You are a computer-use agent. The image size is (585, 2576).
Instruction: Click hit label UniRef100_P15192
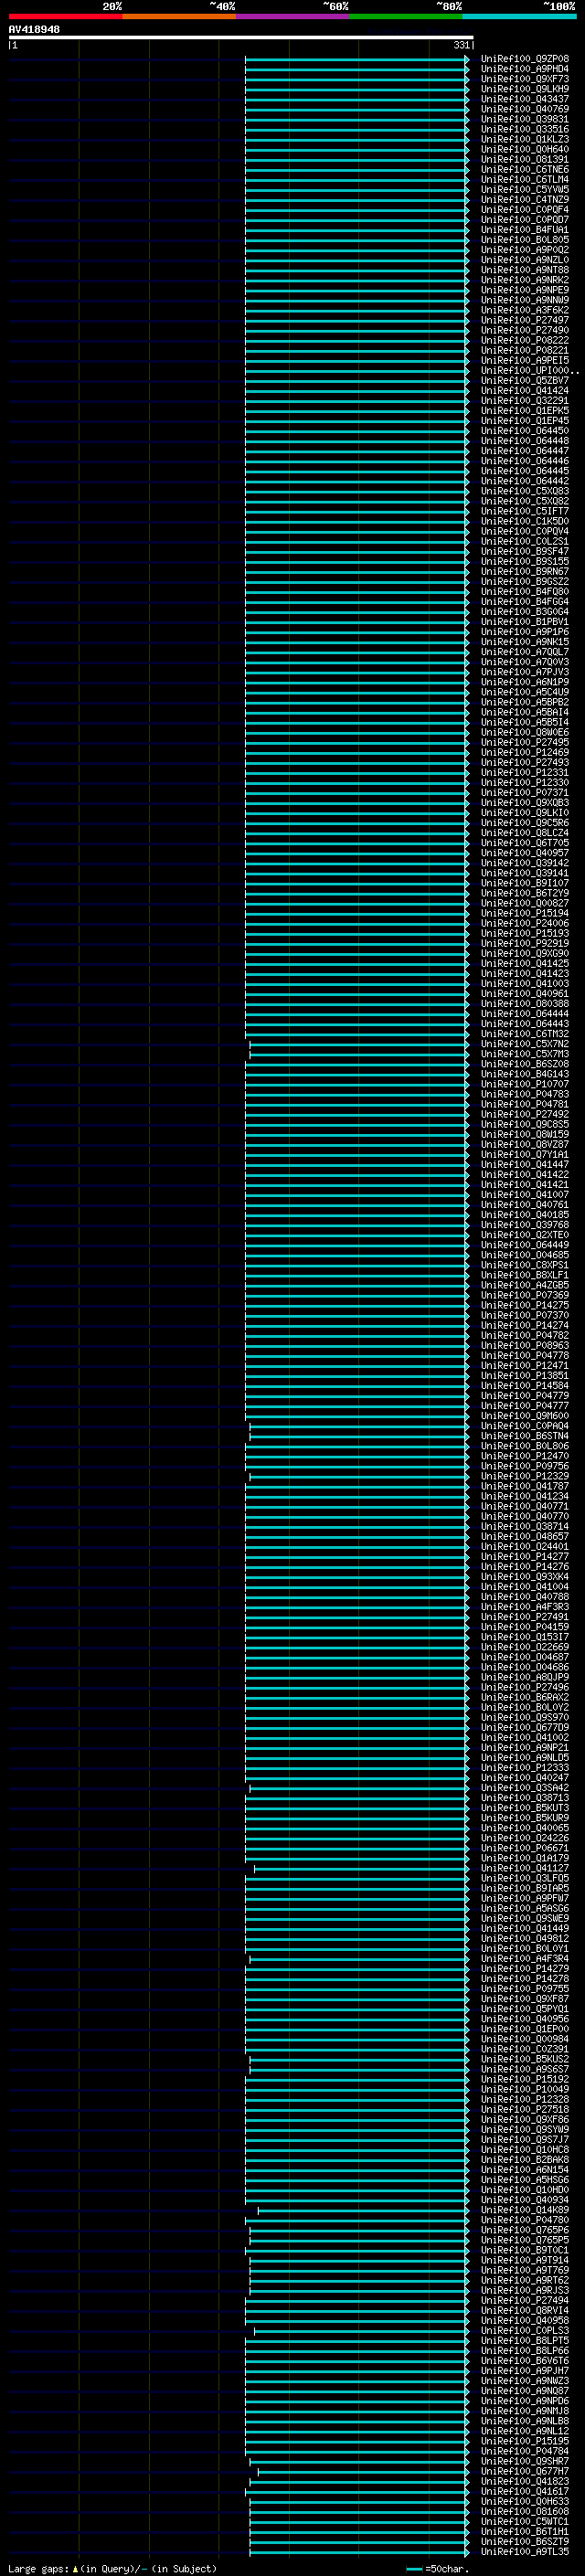525,2079
